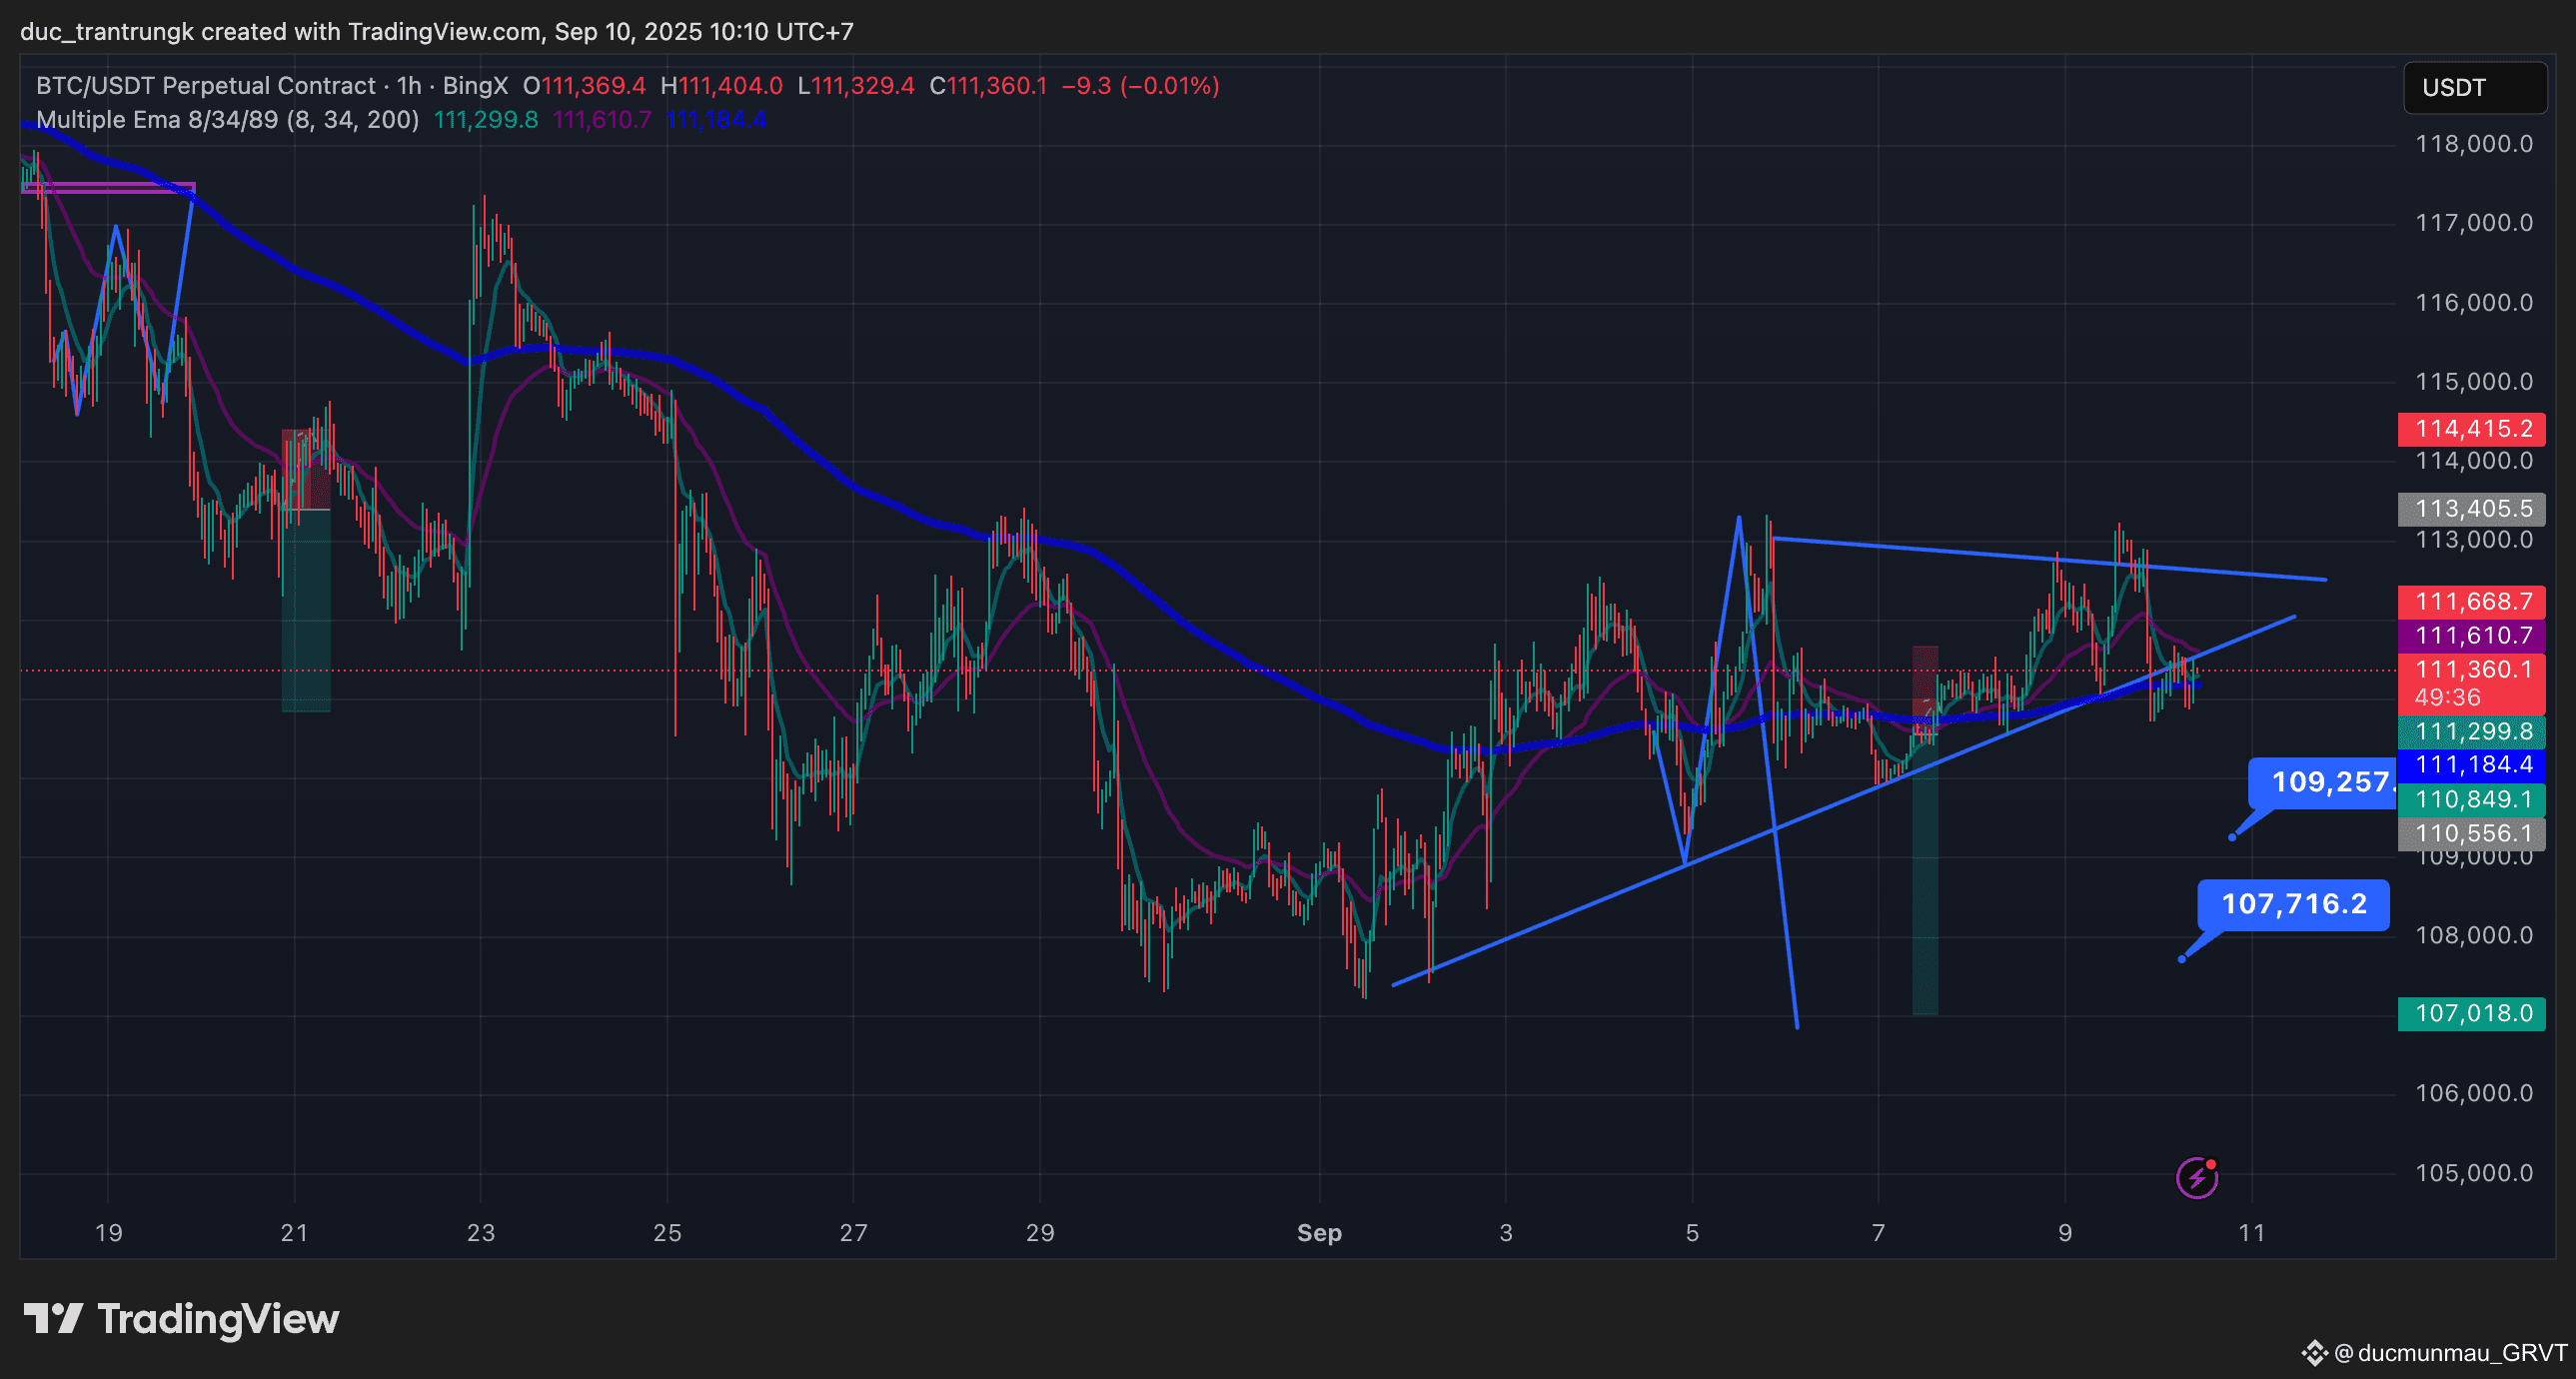Click the green 110,849.1 price-axis tag

2472,800
